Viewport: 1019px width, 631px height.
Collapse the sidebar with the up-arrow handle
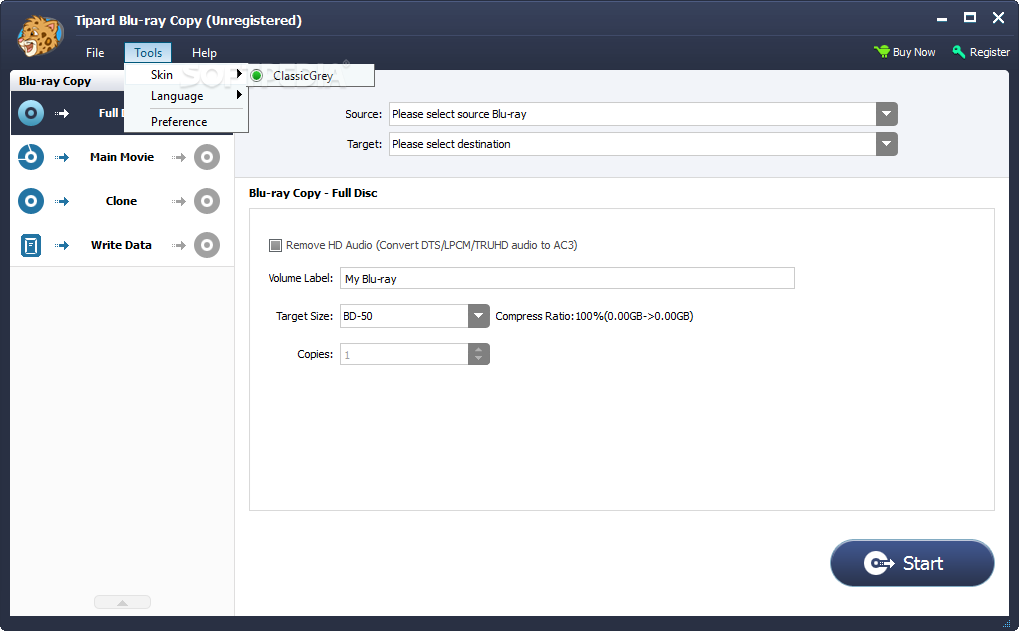[122, 602]
